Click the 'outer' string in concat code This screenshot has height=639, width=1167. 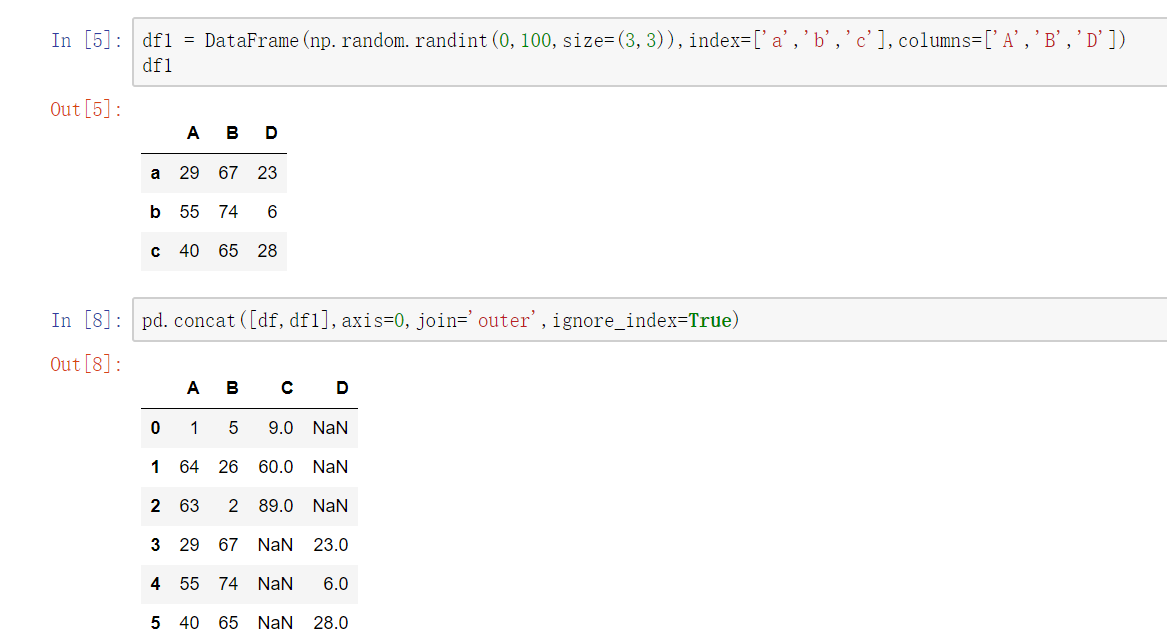coord(502,321)
